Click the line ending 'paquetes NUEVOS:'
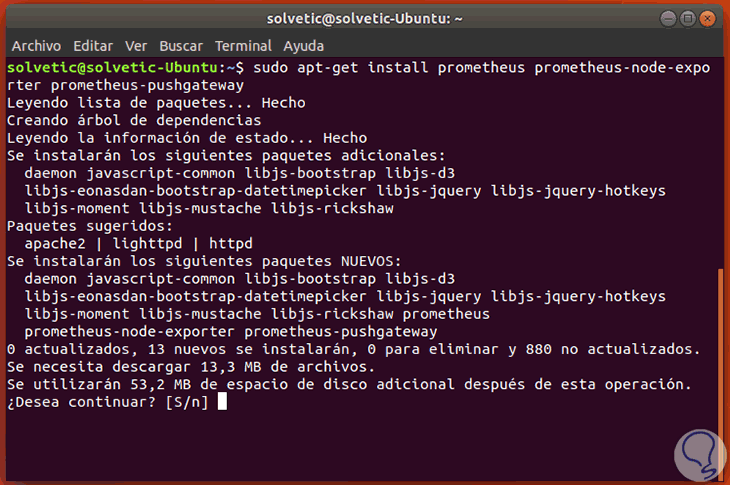The height and width of the screenshot is (485, 730). pos(204,261)
